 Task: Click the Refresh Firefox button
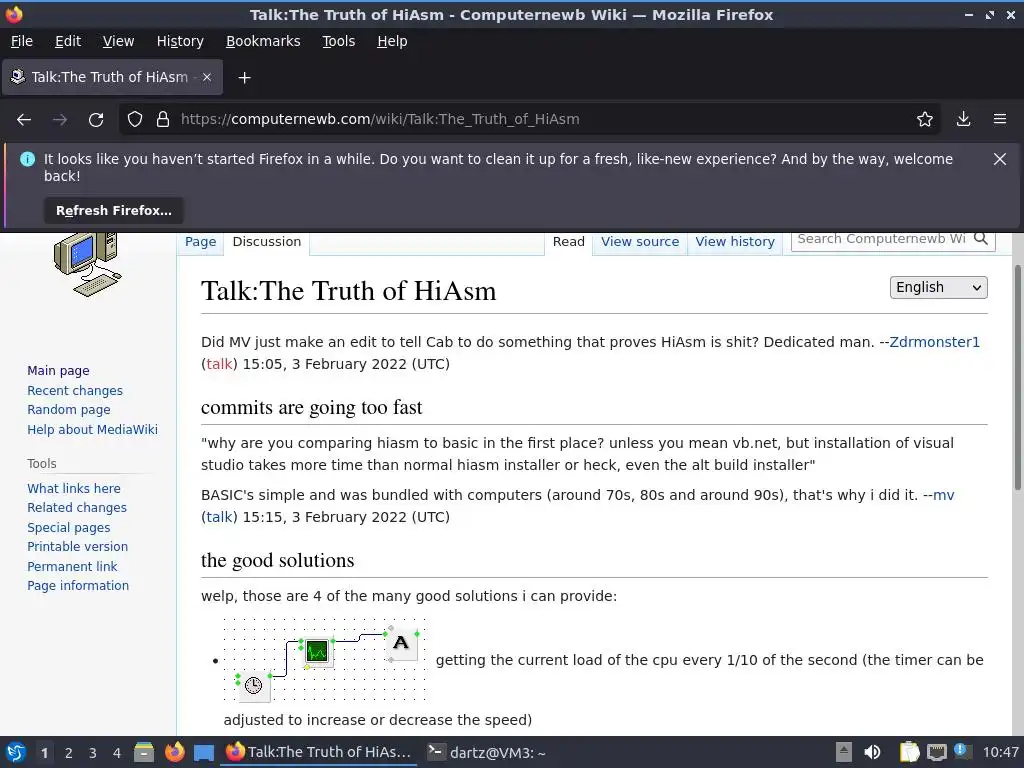[x=114, y=210]
